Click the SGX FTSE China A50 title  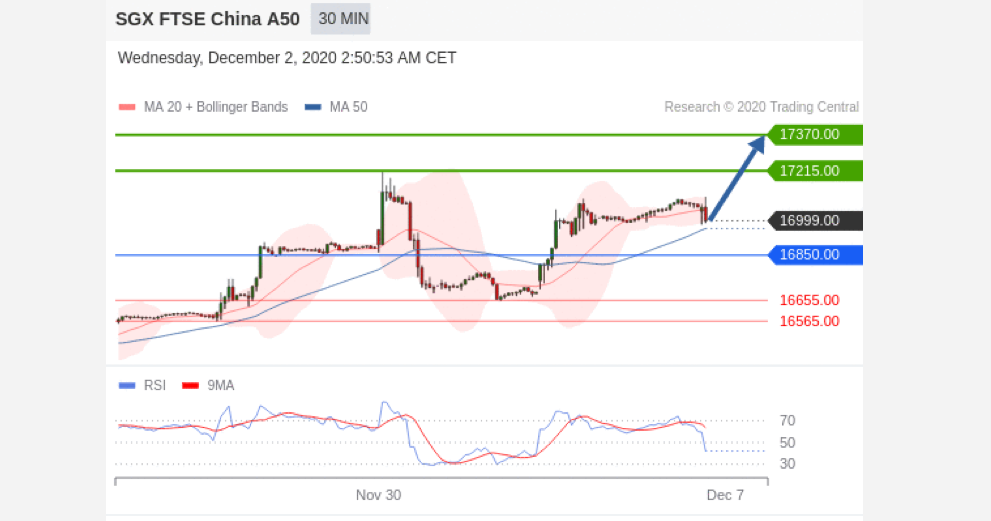pyautogui.click(x=207, y=19)
